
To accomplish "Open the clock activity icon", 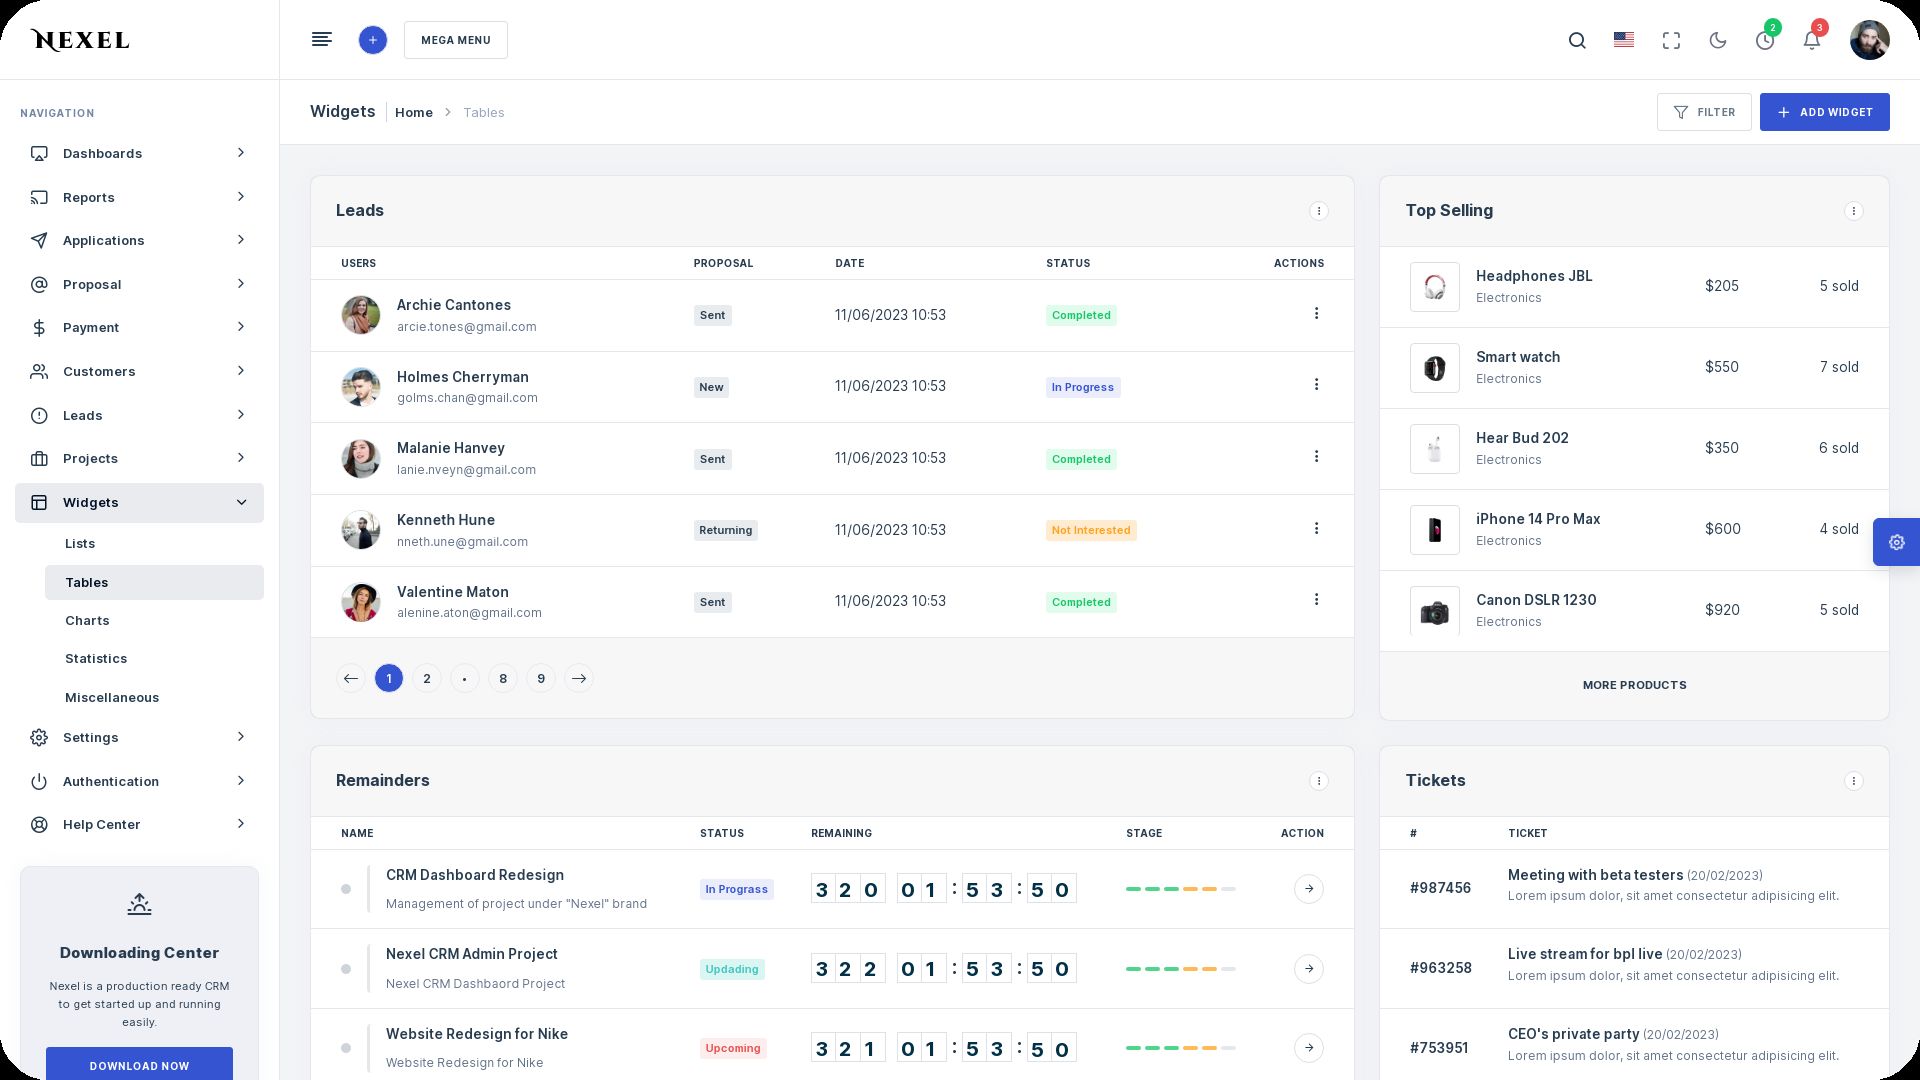I will [1765, 41].
